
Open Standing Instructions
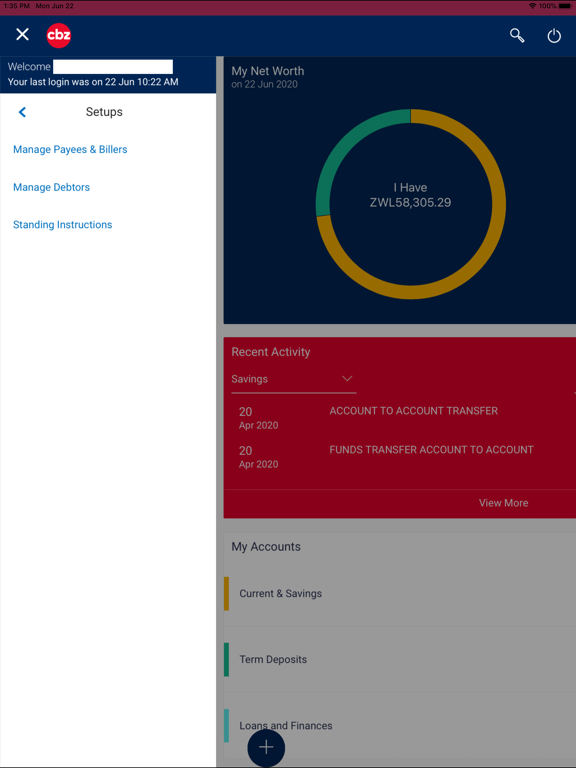(63, 225)
